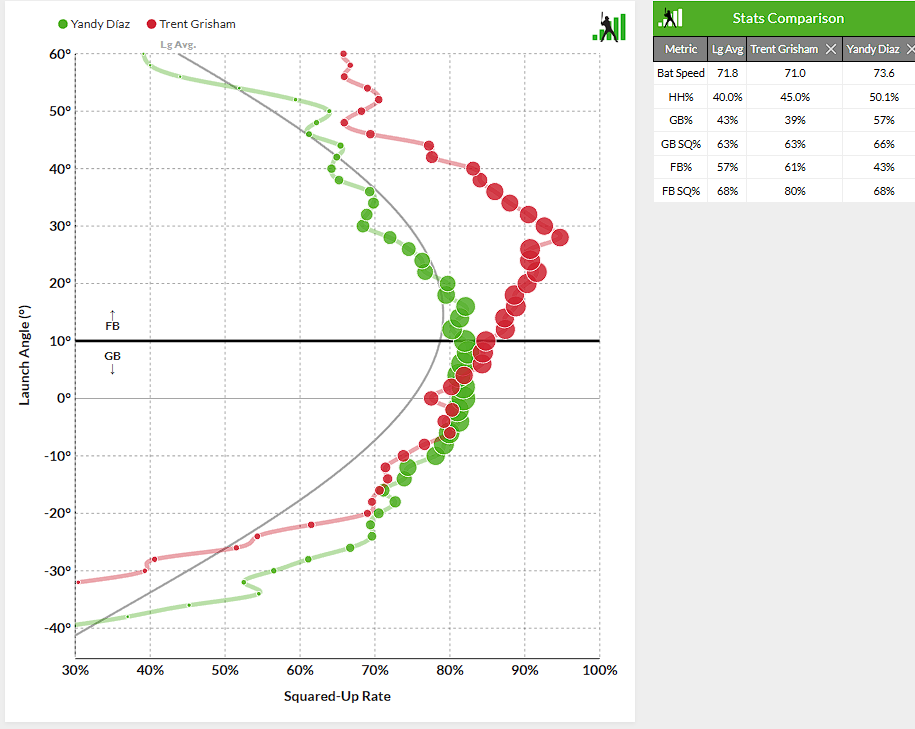Click the green Yandy Díaz legend dot
915x729 pixels.
tap(63, 24)
